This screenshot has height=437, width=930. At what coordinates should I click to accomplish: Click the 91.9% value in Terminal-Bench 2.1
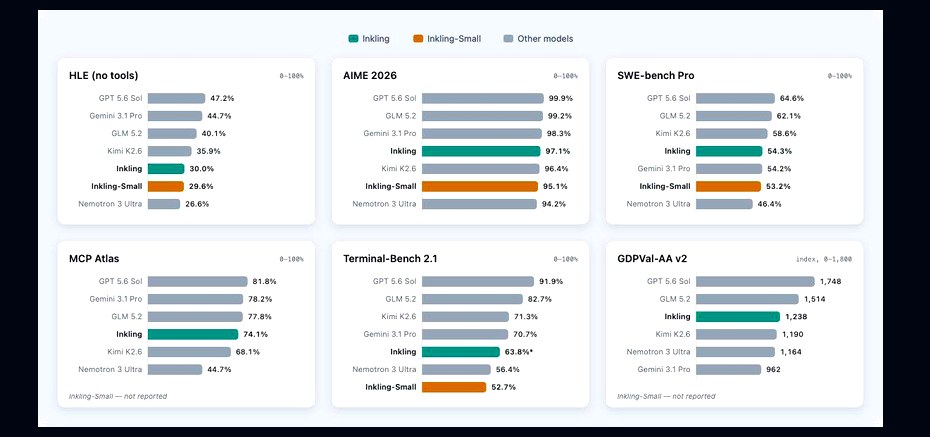551,282
